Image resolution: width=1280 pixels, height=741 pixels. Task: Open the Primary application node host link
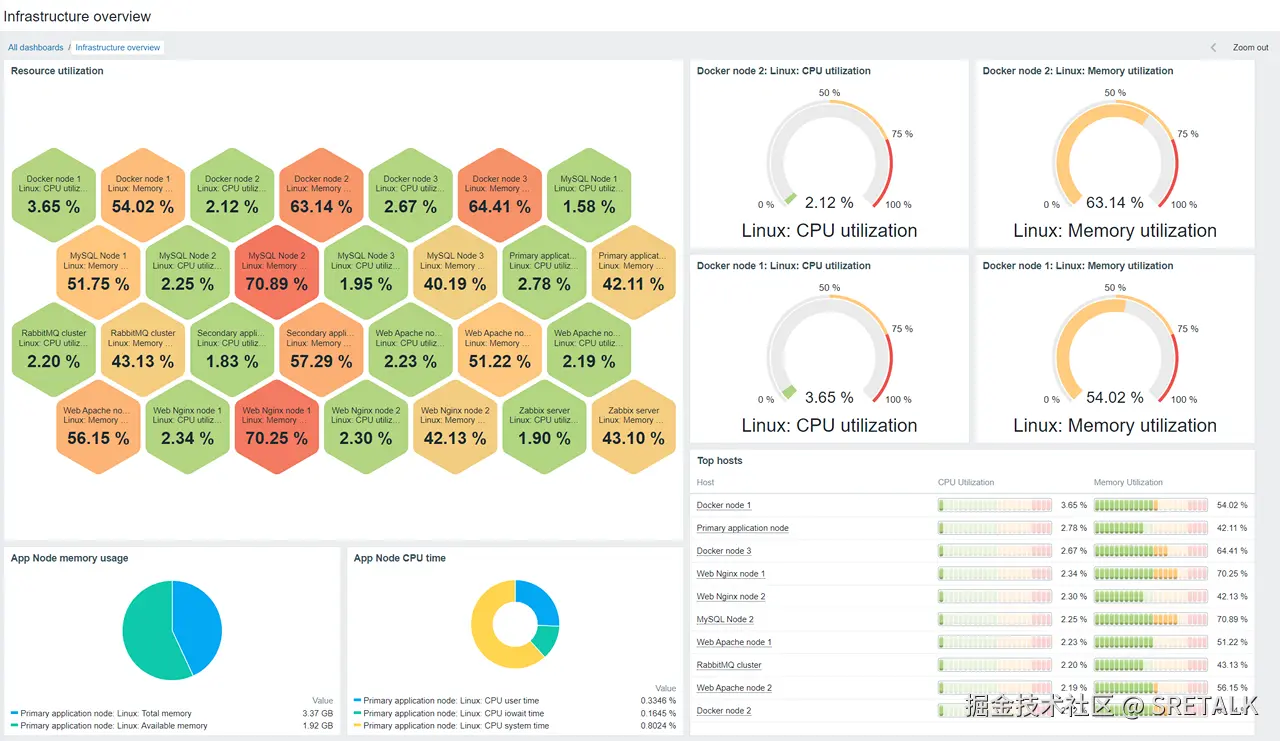click(x=743, y=528)
